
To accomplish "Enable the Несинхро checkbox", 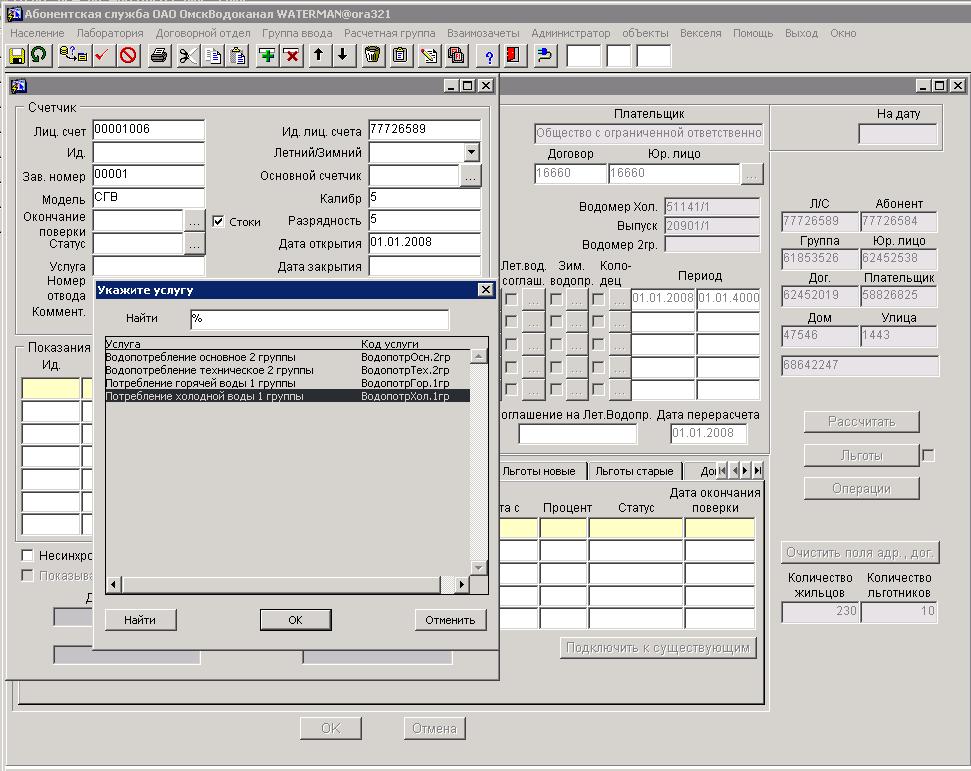I will point(28,556).
